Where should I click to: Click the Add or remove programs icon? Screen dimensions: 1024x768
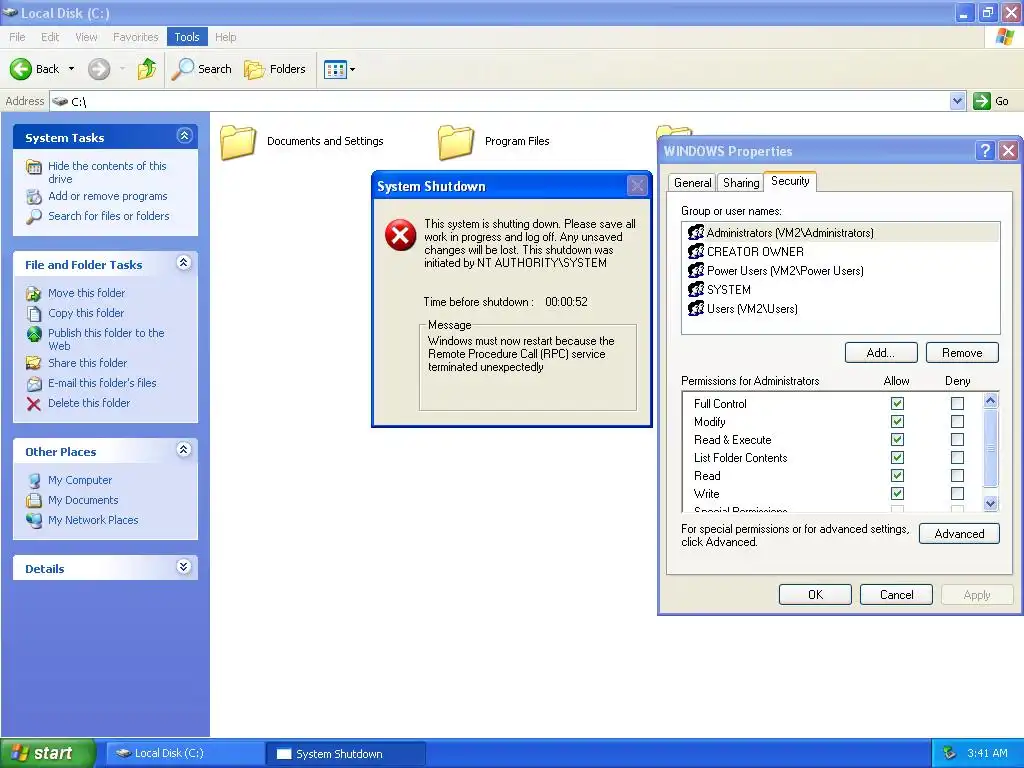point(33,197)
